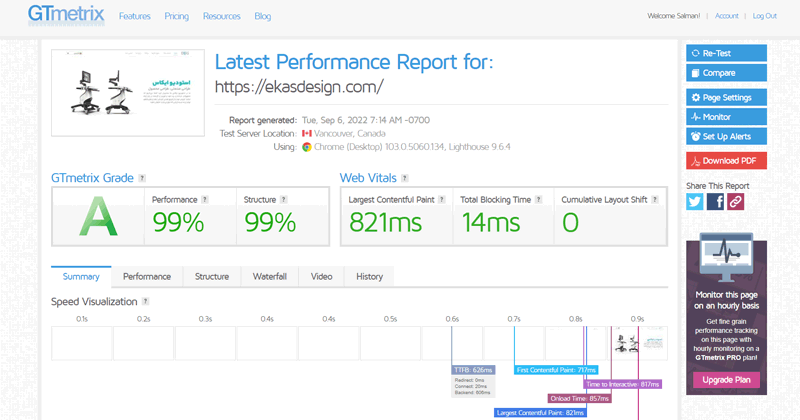
Task: Download the report as PDF
Action: click(726, 161)
